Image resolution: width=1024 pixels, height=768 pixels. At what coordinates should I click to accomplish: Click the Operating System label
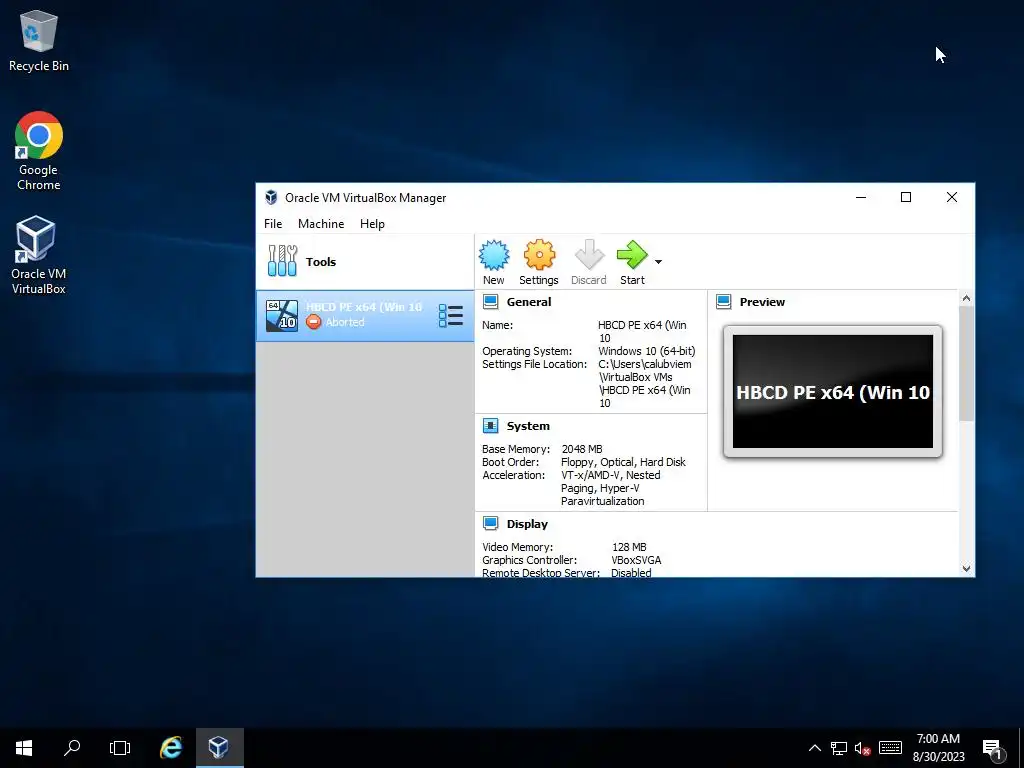click(x=527, y=351)
